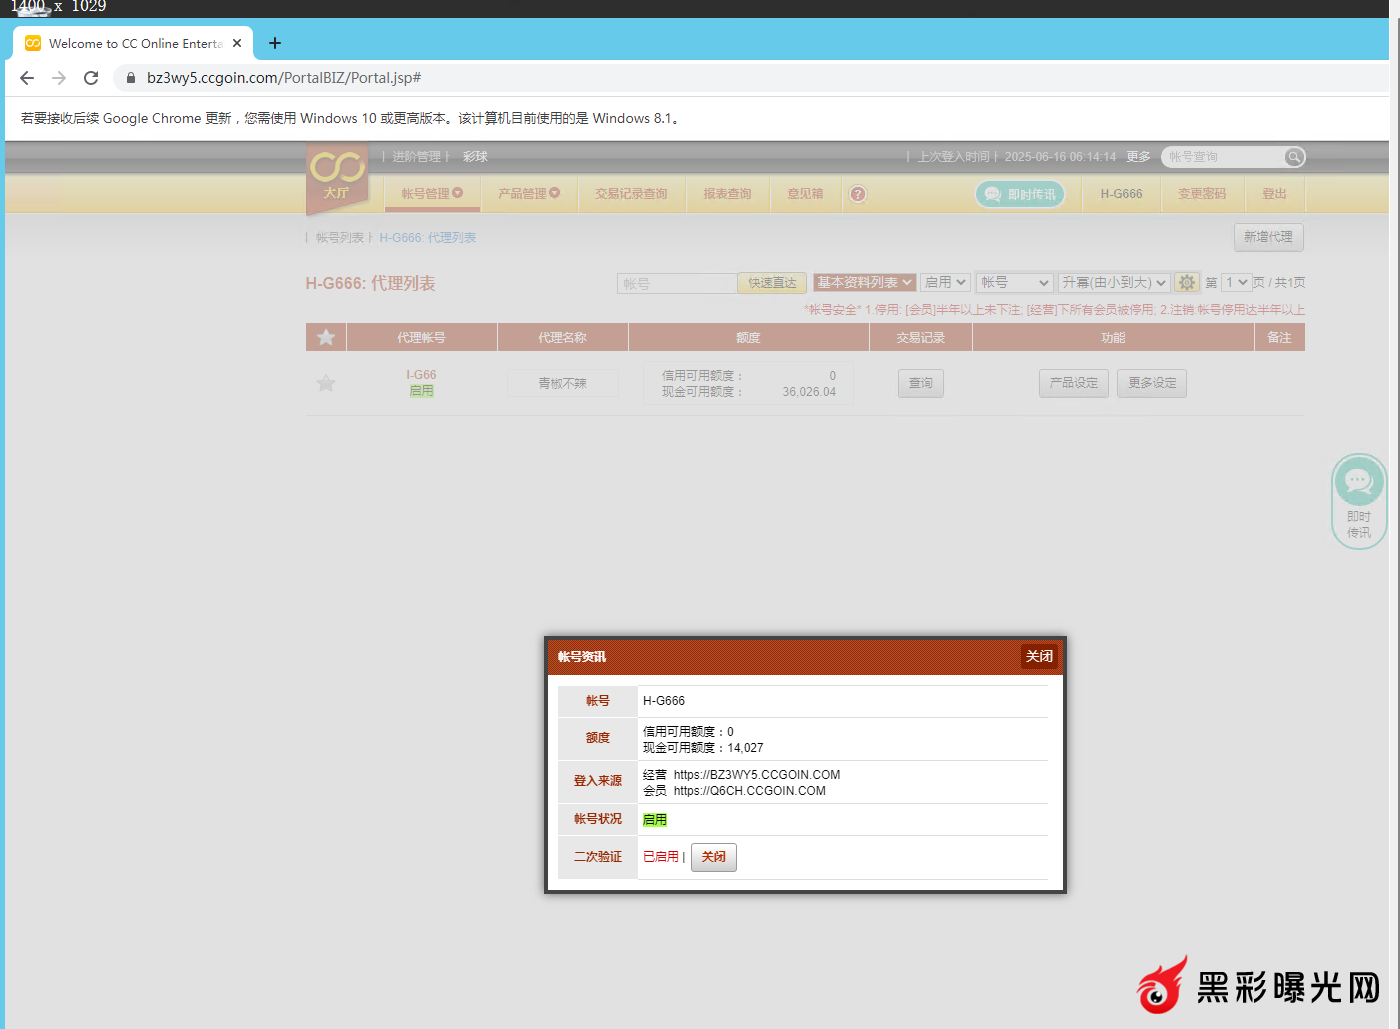Screen dimensions: 1400x1029
Task: Click the CC 大厅 logo icon
Action: click(x=337, y=175)
